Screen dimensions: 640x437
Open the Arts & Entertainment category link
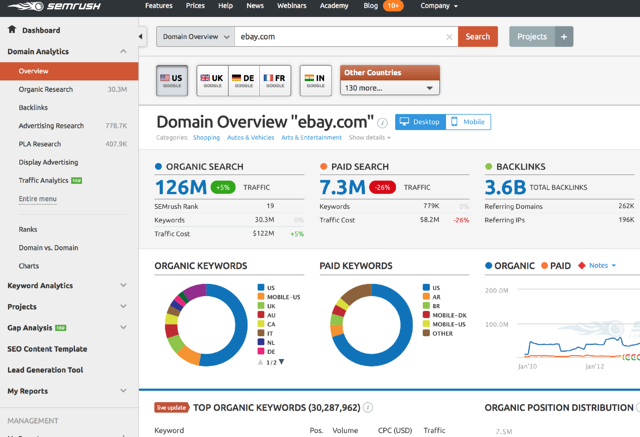(x=311, y=138)
